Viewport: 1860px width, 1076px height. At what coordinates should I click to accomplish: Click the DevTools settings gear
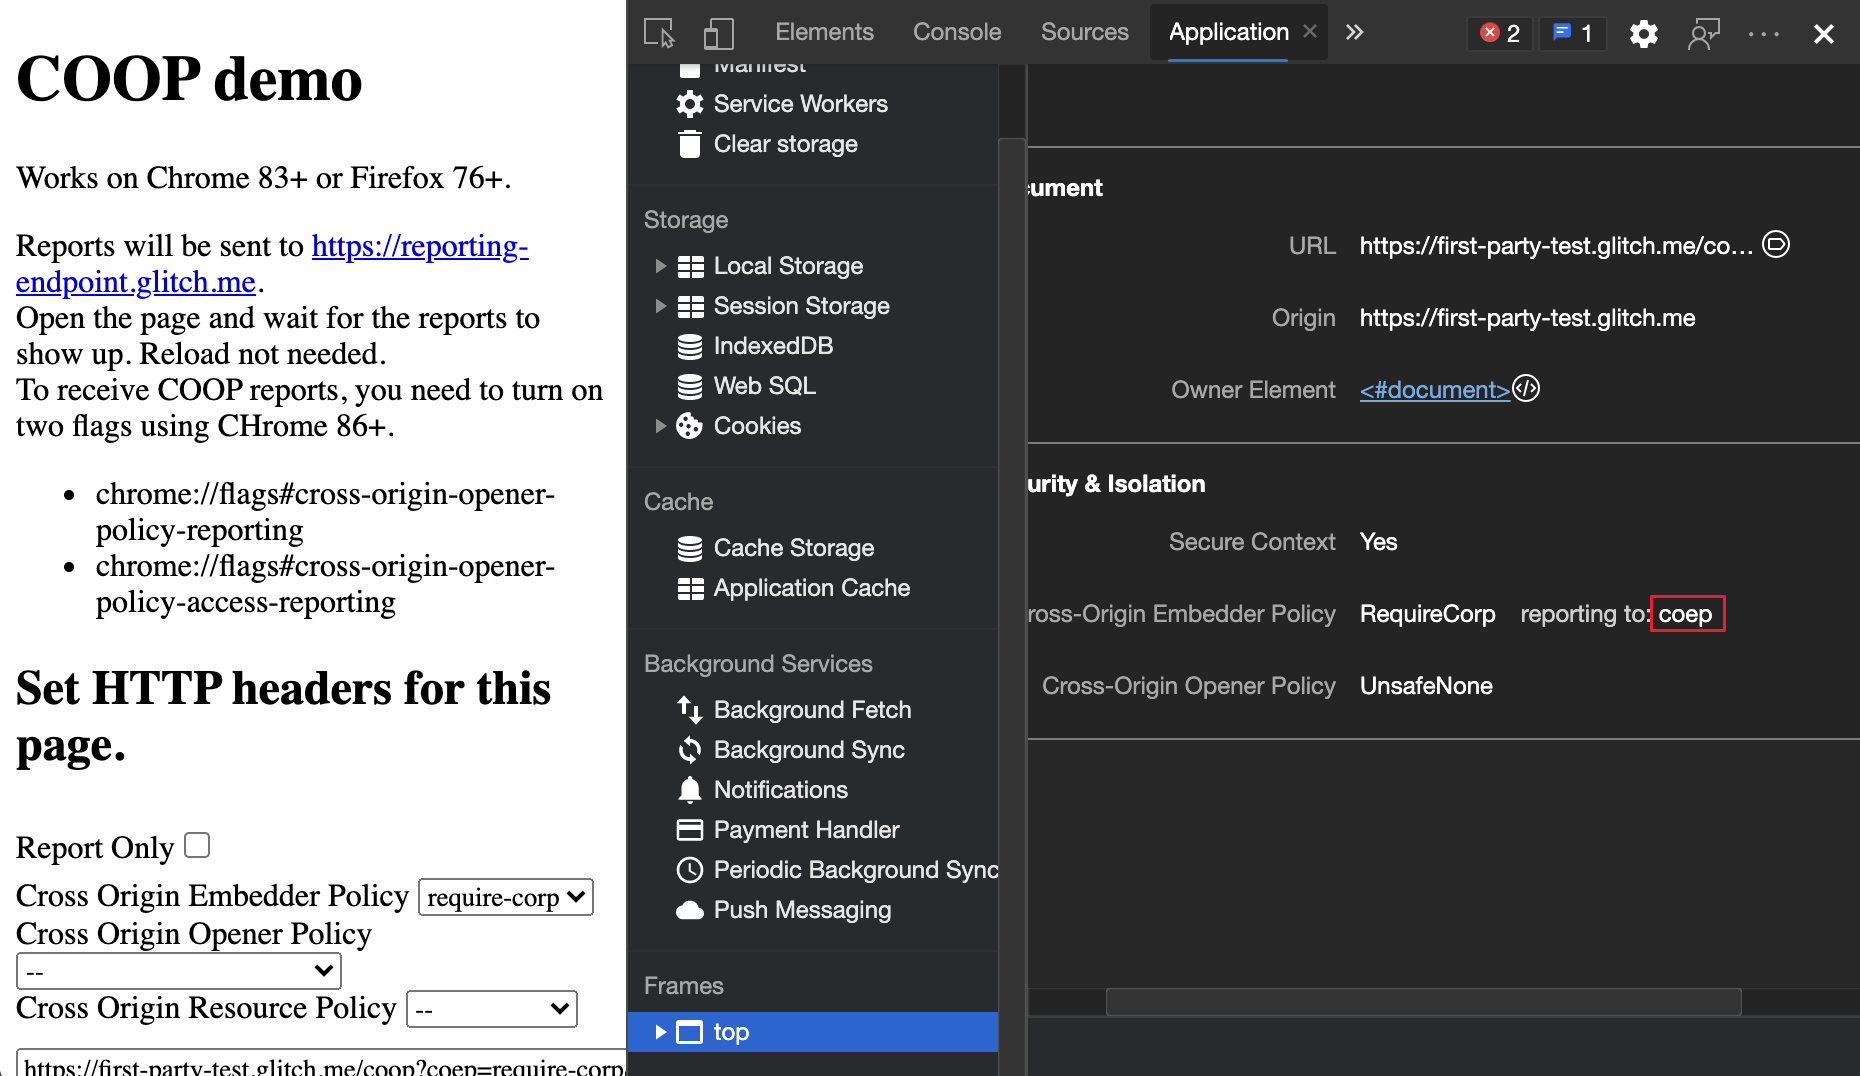[1643, 33]
